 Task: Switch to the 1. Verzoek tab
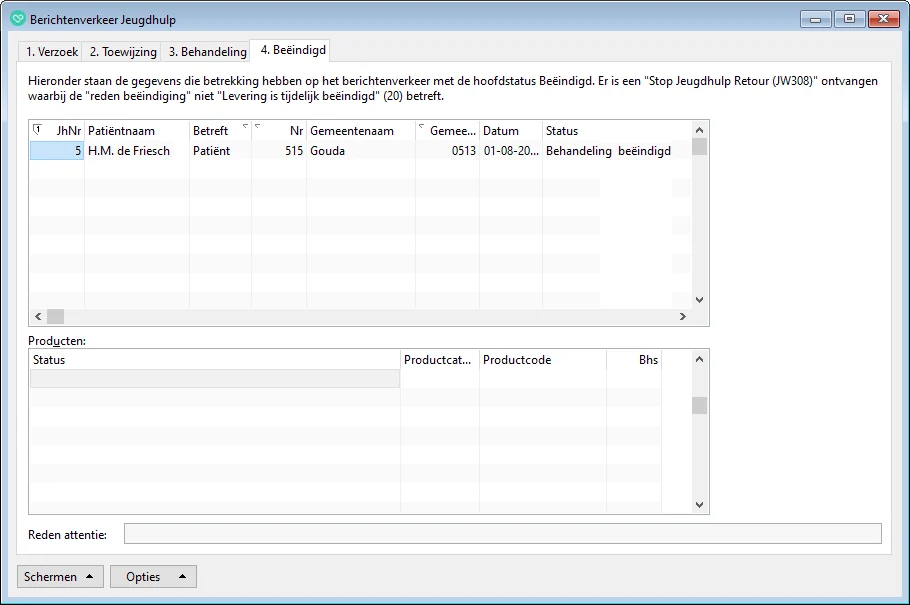pyautogui.click(x=52, y=52)
